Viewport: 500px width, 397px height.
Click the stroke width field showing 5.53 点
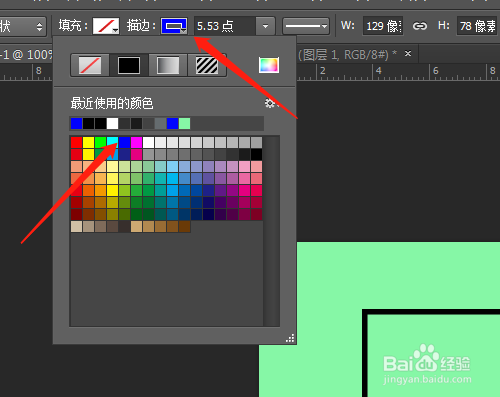click(x=225, y=26)
